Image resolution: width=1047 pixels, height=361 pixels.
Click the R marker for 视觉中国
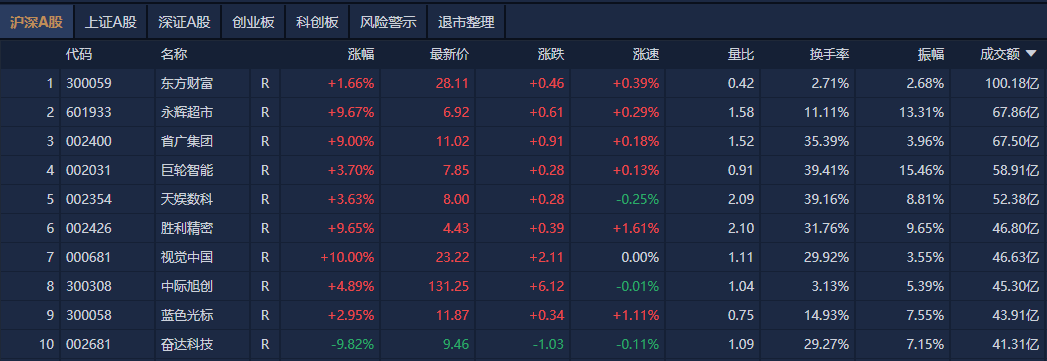point(265,258)
